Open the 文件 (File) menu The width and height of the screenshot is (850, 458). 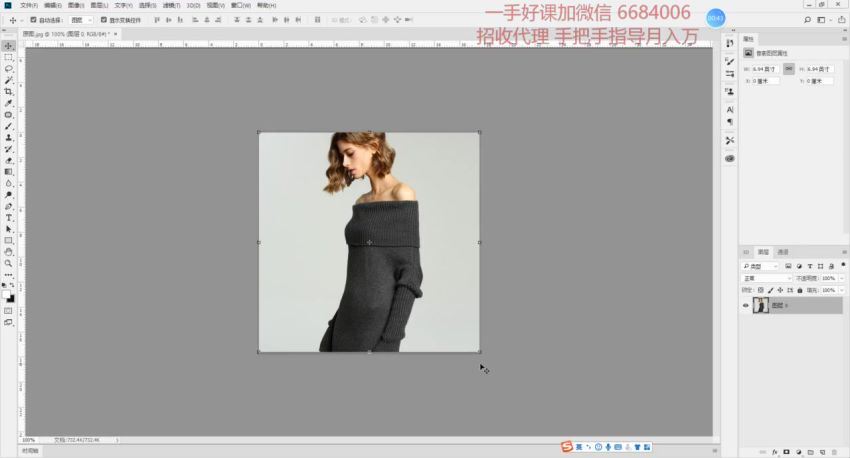(x=29, y=5)
